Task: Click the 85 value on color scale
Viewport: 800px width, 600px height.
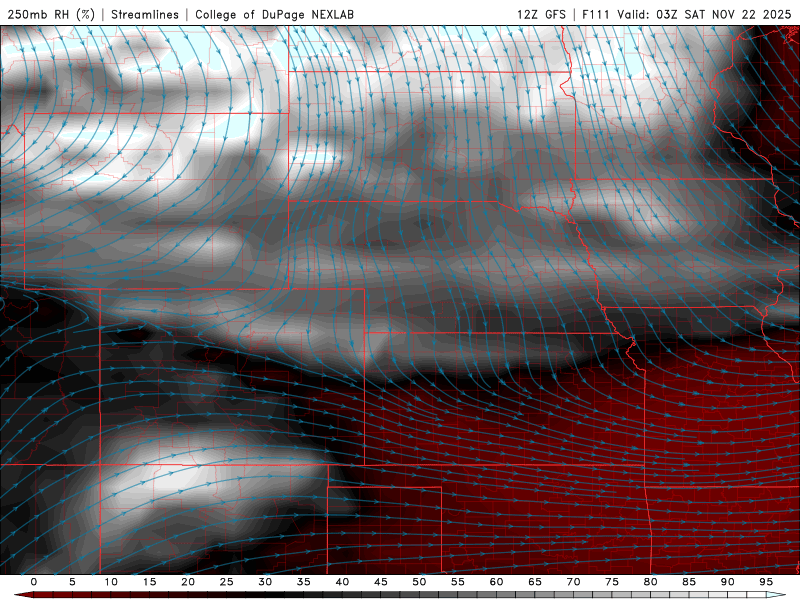Action: pyautogui.click(x=689, y=582)
